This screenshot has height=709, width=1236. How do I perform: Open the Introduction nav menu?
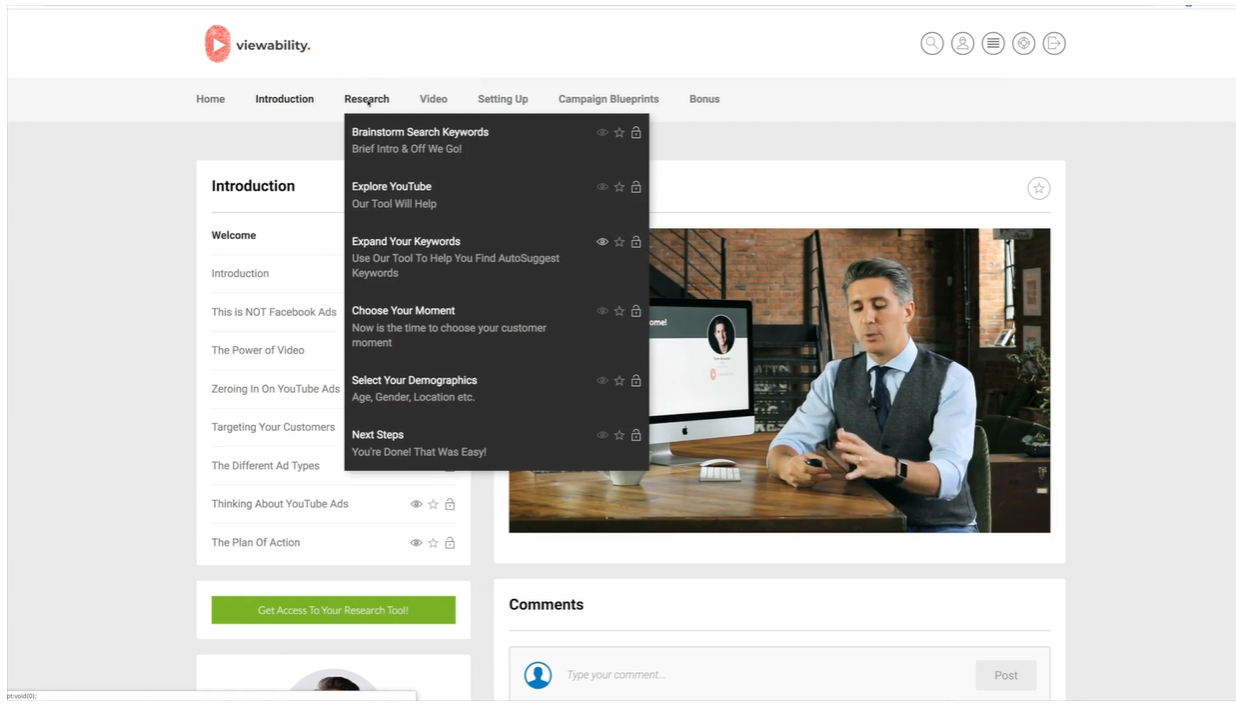[x=284, y=99]
